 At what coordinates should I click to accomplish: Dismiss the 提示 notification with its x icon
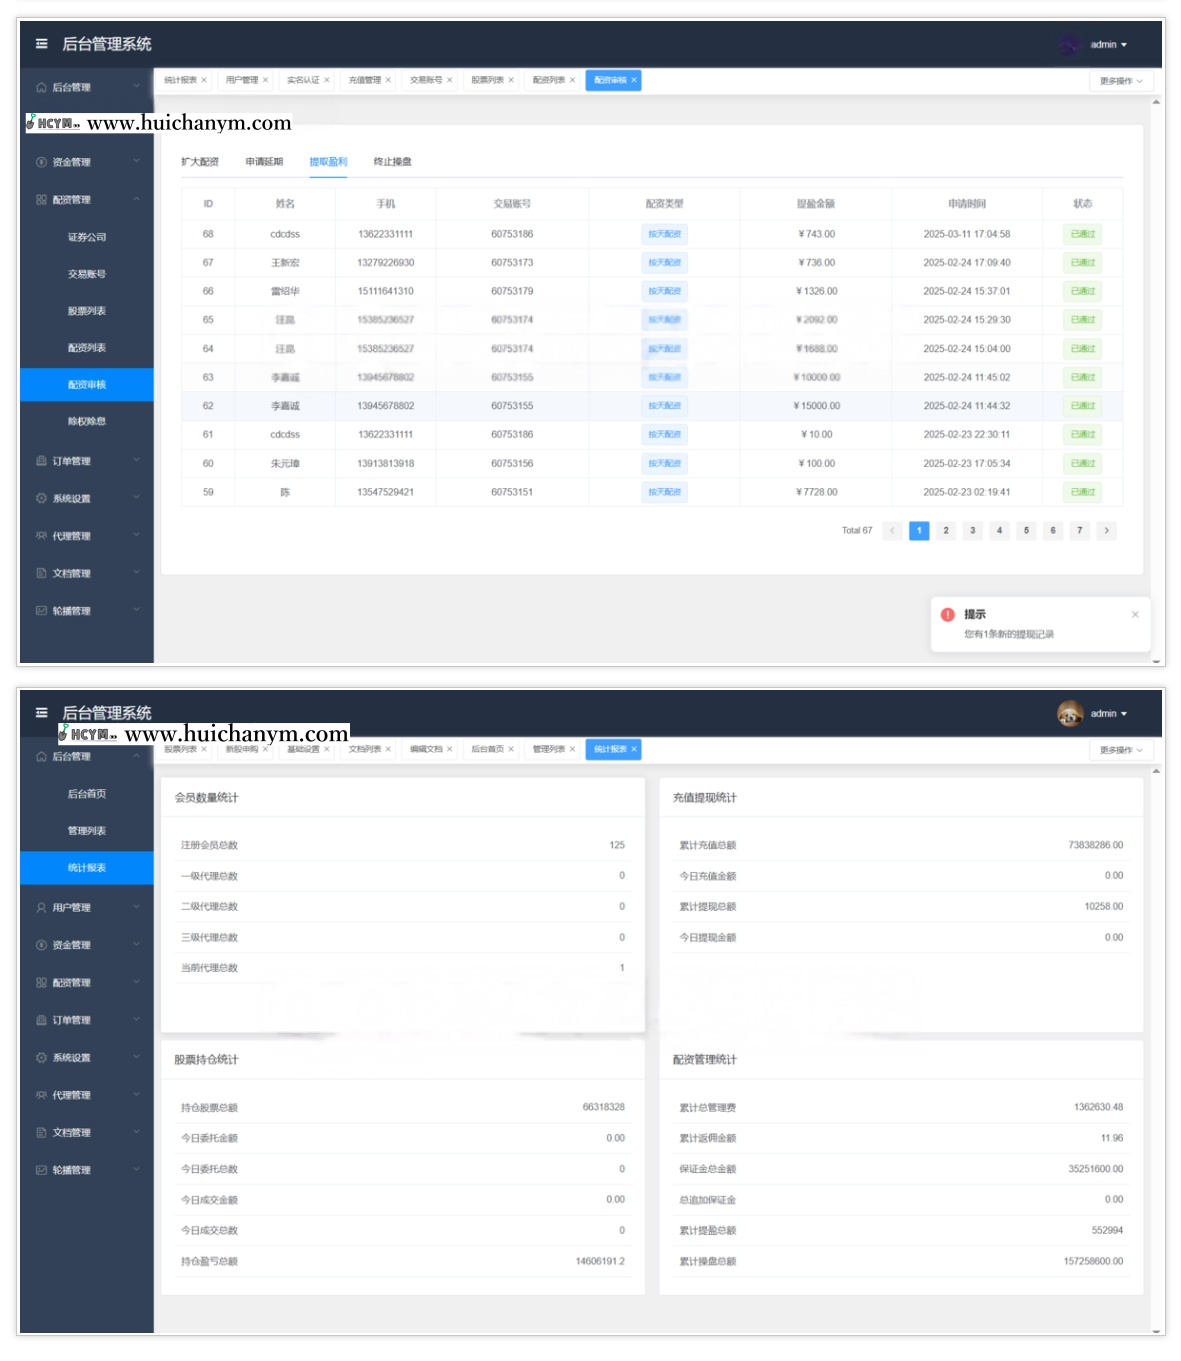pos(1135,614)
